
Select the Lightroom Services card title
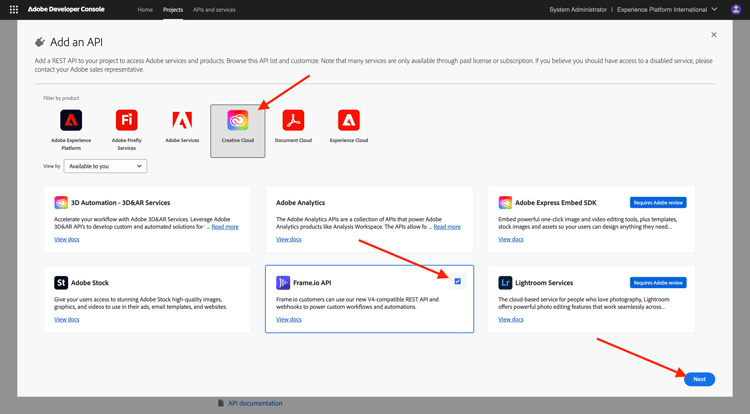tap(544, 283)
